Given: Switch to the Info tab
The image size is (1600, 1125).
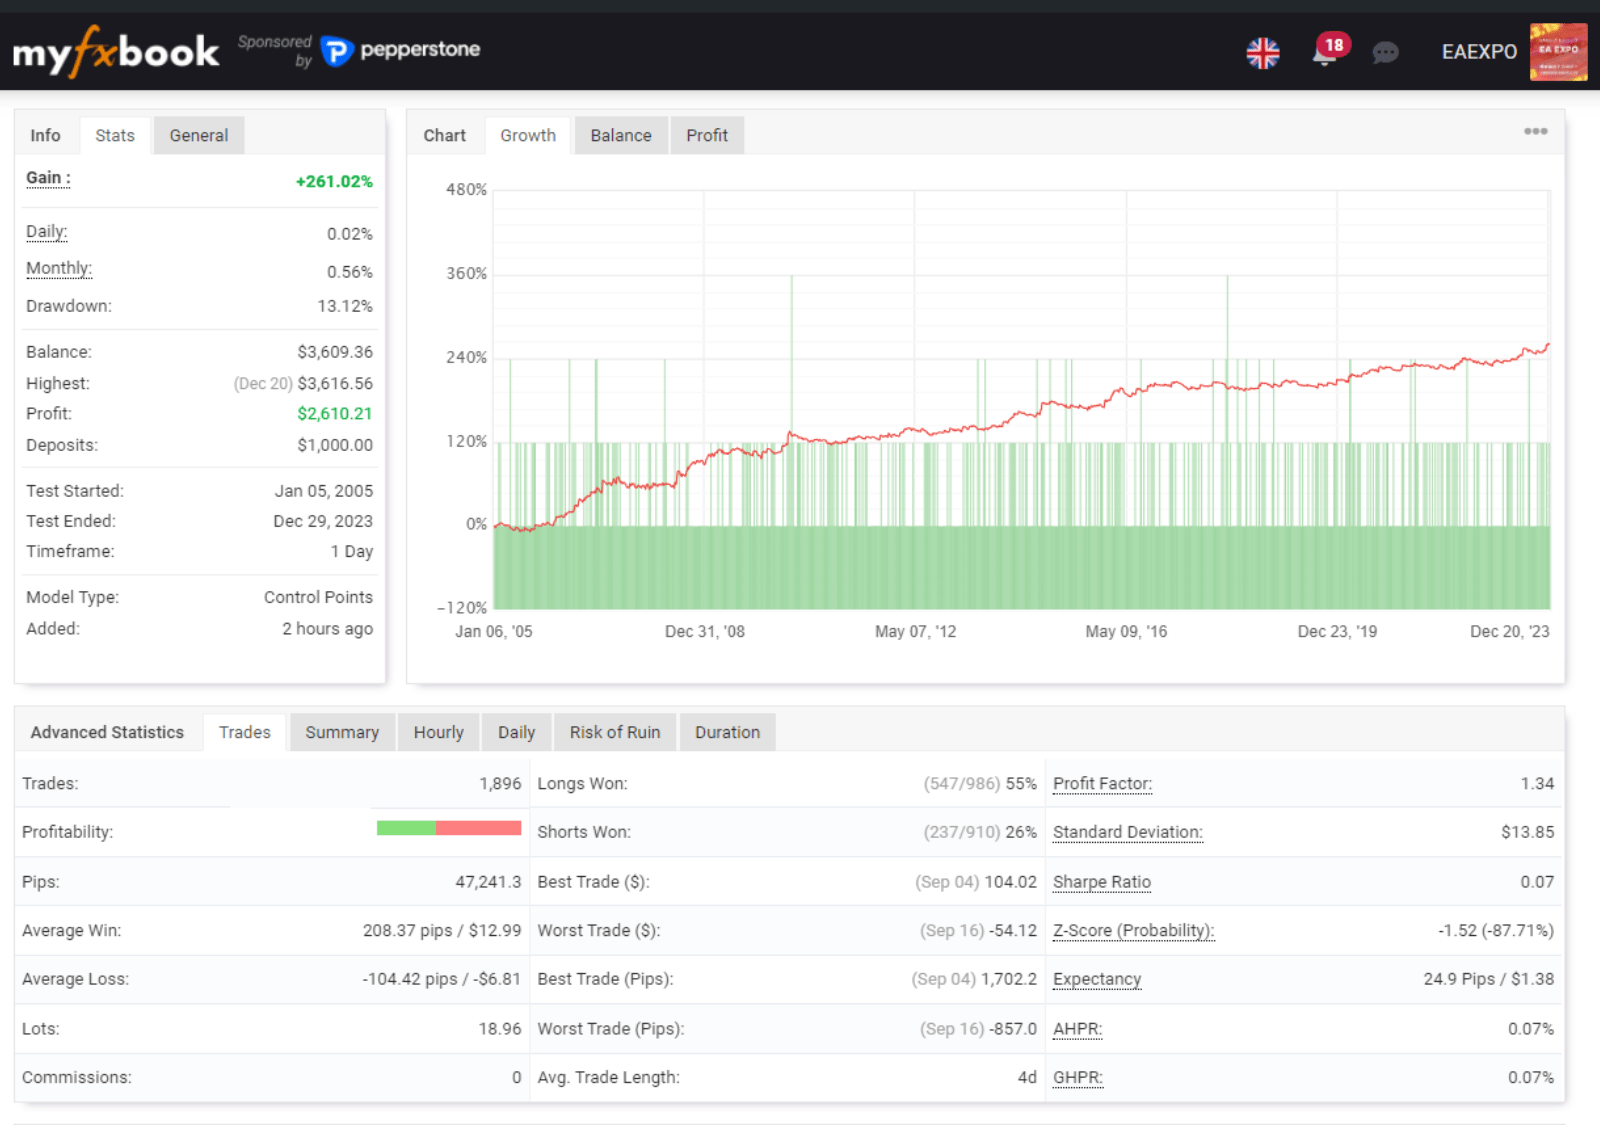Looking at the screenshot, I should point(45,135).
